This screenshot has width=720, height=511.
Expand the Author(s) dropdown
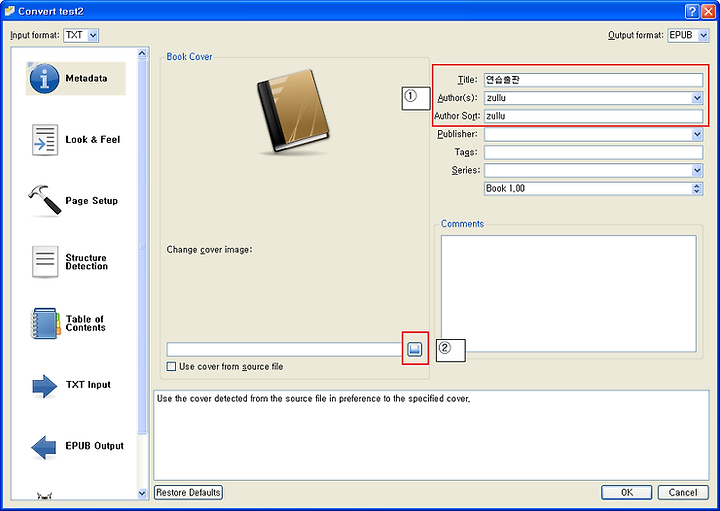point(697,98)
